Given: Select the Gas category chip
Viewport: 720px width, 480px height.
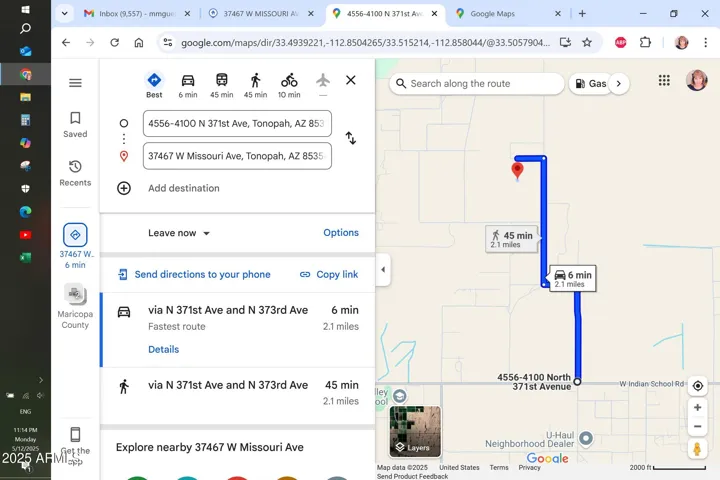Looking at the screenshot, I should pyautogui.click(x=591, y=84).
